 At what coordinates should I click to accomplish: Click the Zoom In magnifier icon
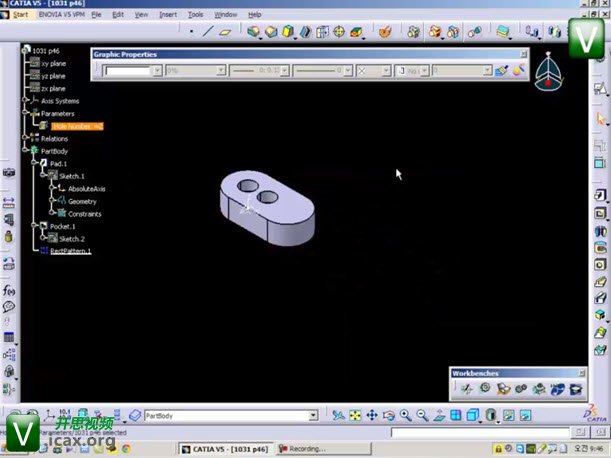point(406,415)
